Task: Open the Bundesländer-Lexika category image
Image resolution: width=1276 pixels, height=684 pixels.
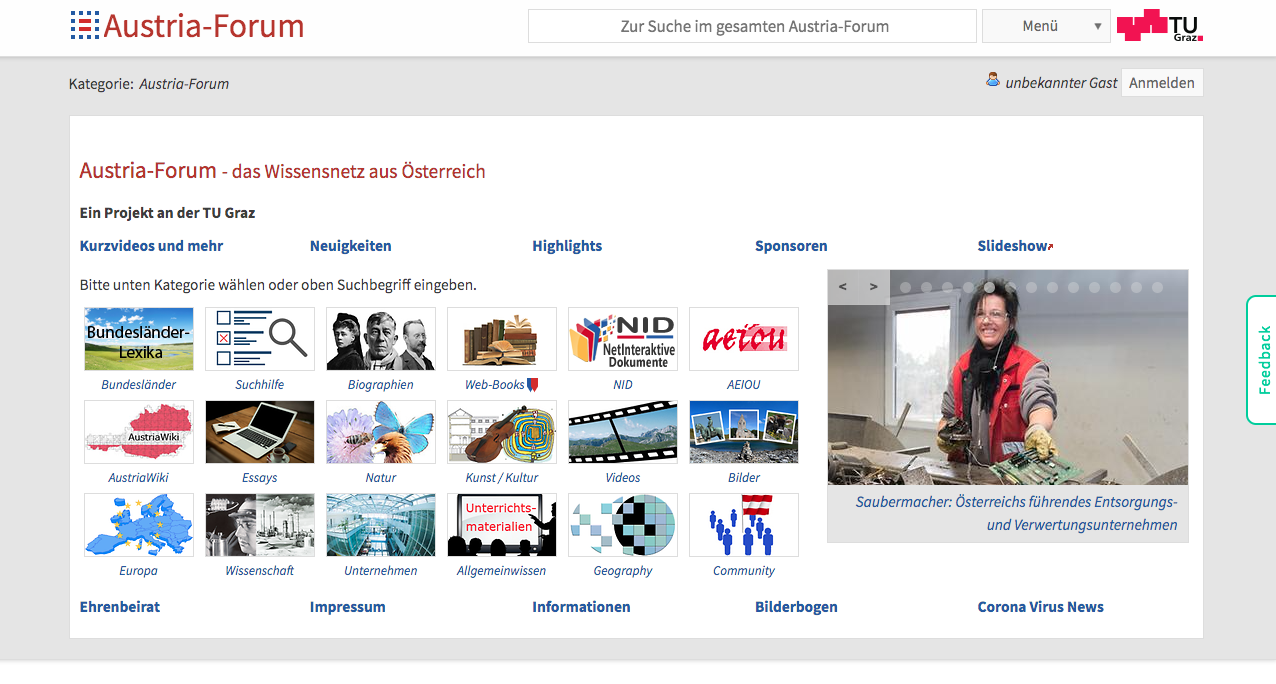Action: (x=139, y=339)
